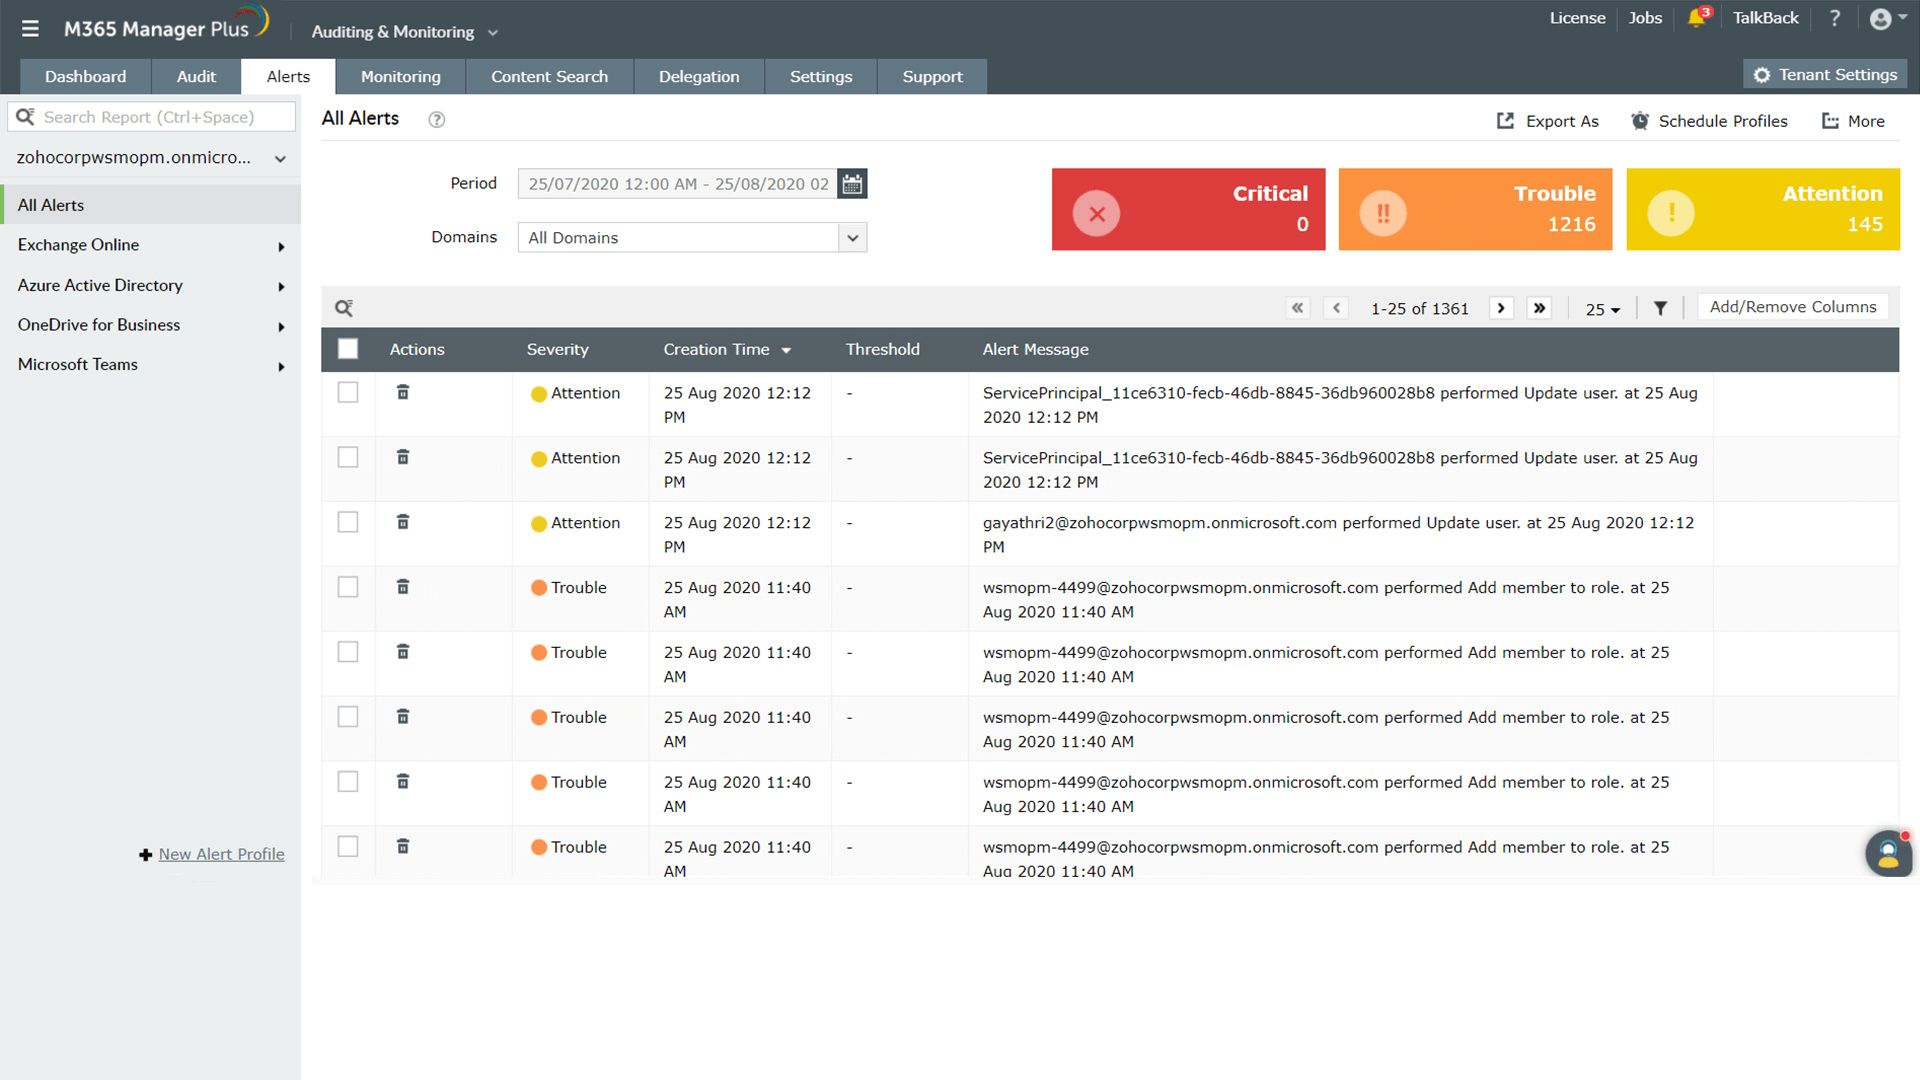This screenshot has width=1920, height=1080.
Task: Open the All Domains dropdown
Action: coord(692,238)
